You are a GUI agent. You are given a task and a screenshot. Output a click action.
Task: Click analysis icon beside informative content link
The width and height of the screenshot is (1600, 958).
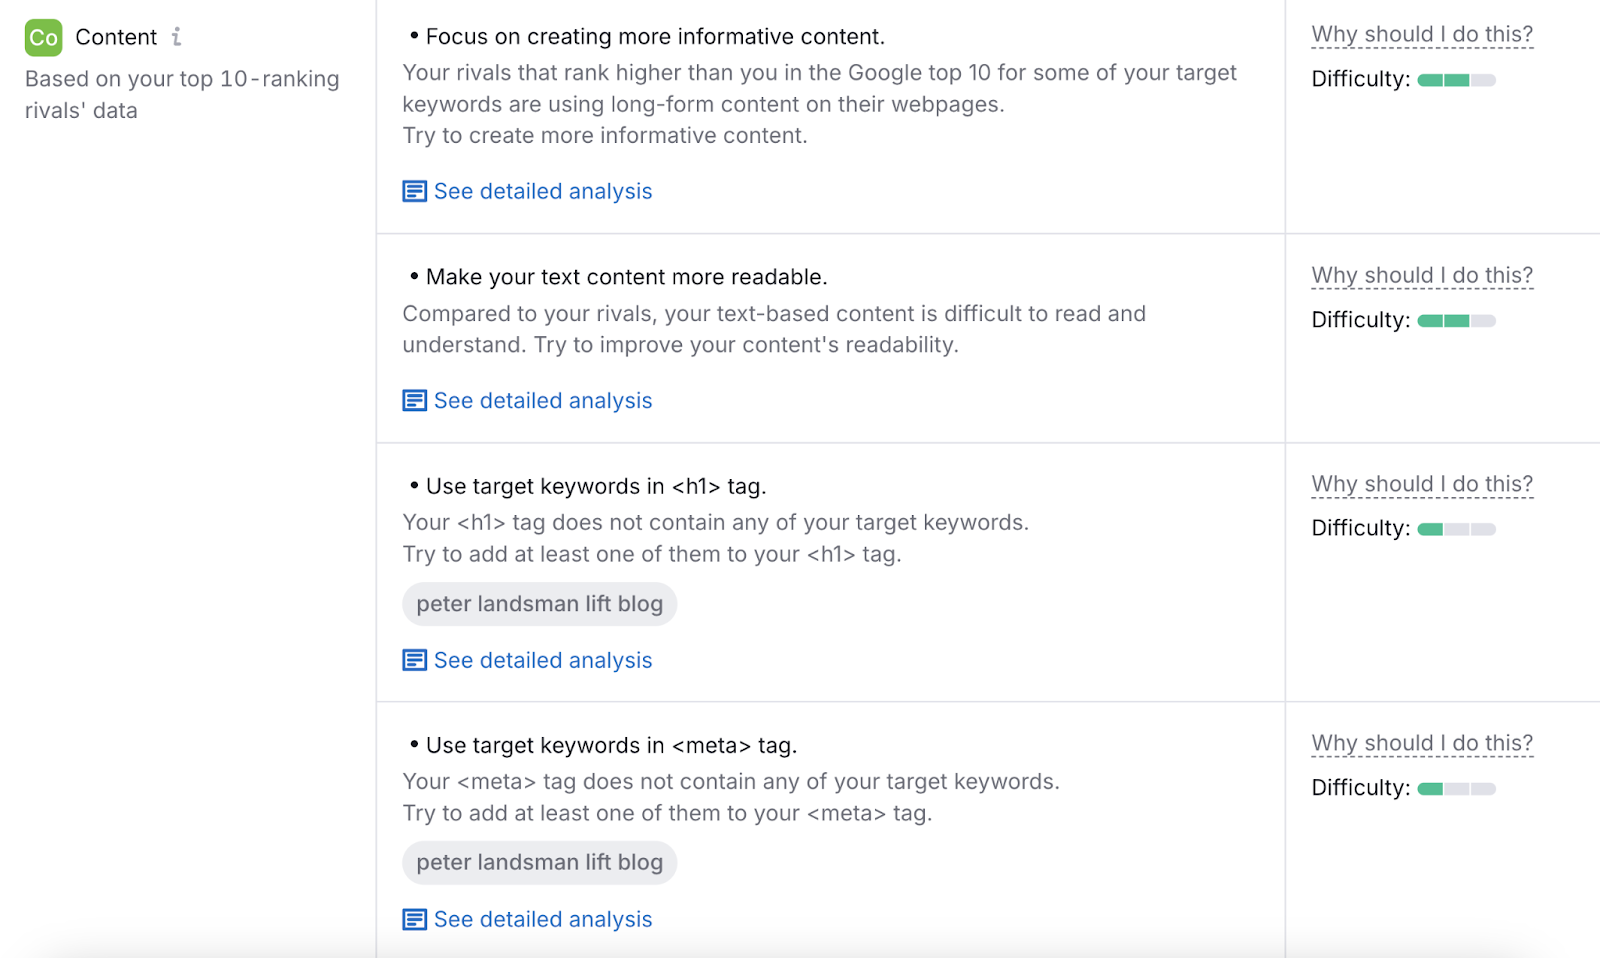tap(413, 190)
